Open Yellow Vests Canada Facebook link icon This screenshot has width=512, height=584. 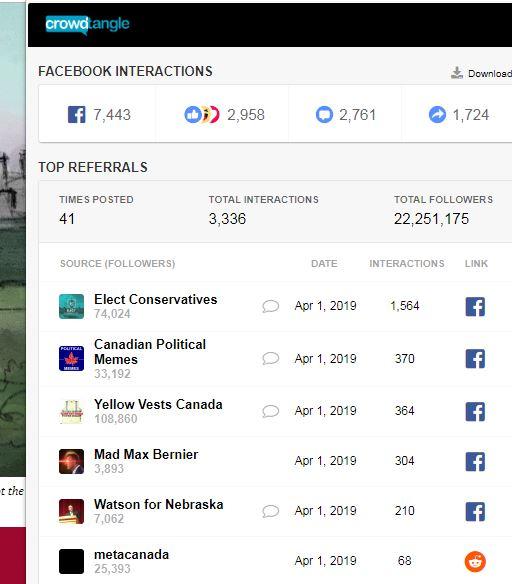[x=475, y=411]
